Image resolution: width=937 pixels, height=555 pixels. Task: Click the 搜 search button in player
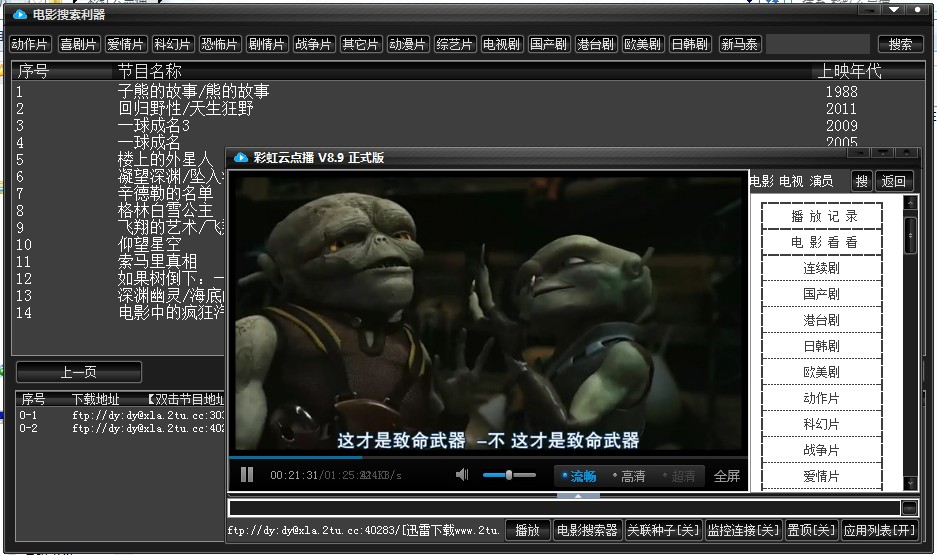862,181
